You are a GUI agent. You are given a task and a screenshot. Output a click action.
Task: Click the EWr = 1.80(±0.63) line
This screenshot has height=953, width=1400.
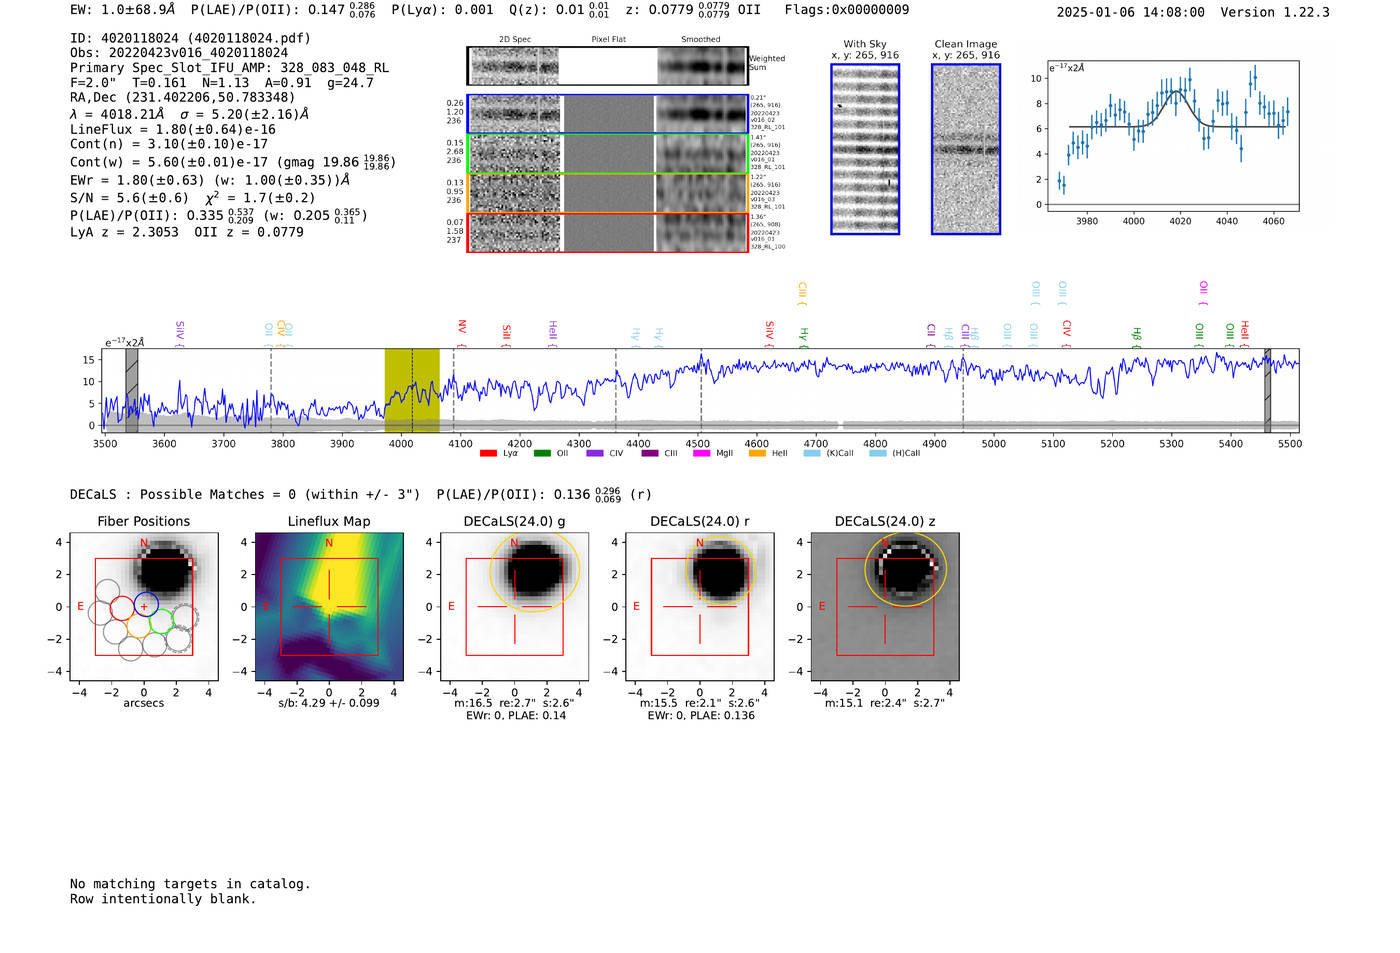point(210,181)
